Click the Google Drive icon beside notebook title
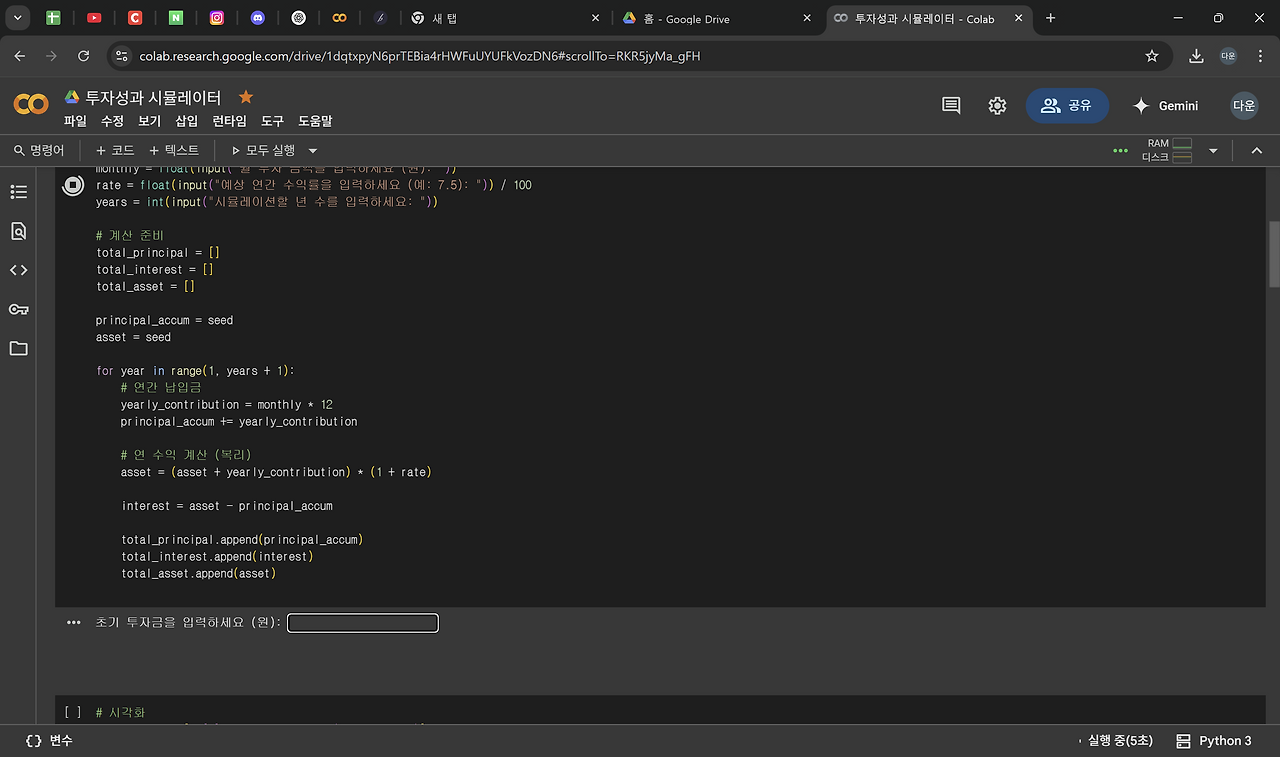This screenshot has width=1280, height=757. (72, 97)
